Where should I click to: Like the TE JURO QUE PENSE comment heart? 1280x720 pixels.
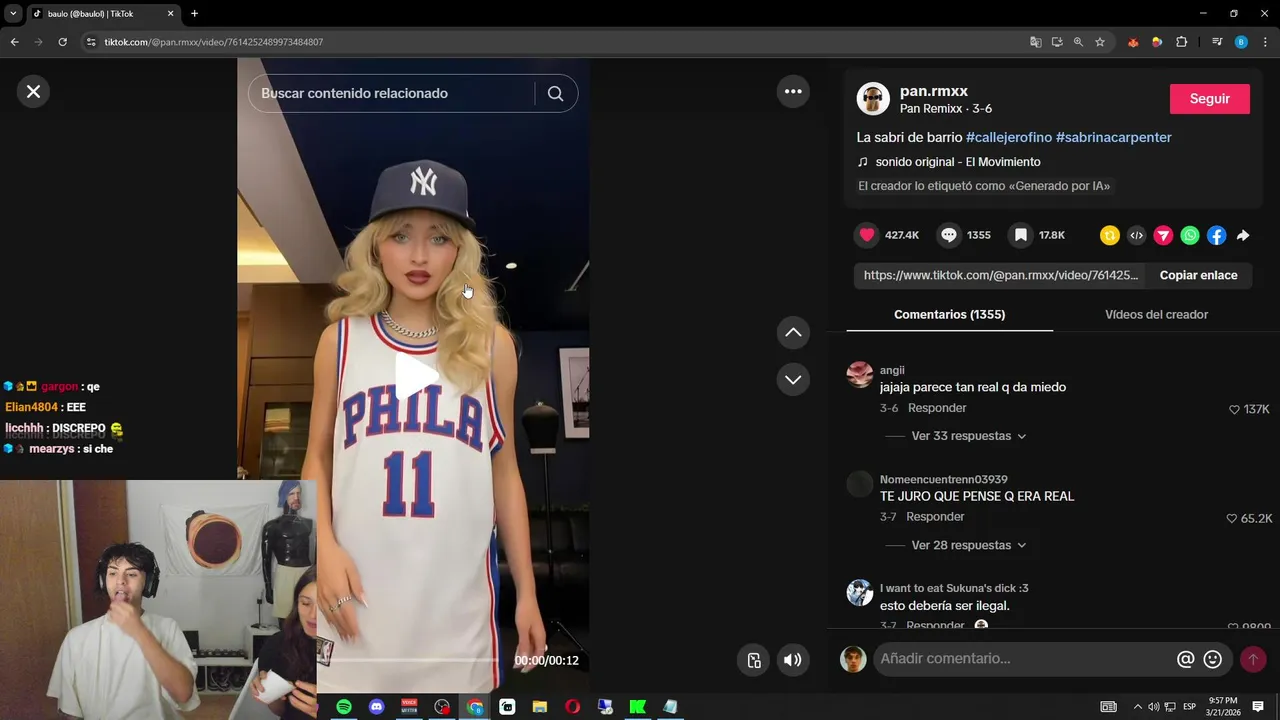tap(1232, 518)
